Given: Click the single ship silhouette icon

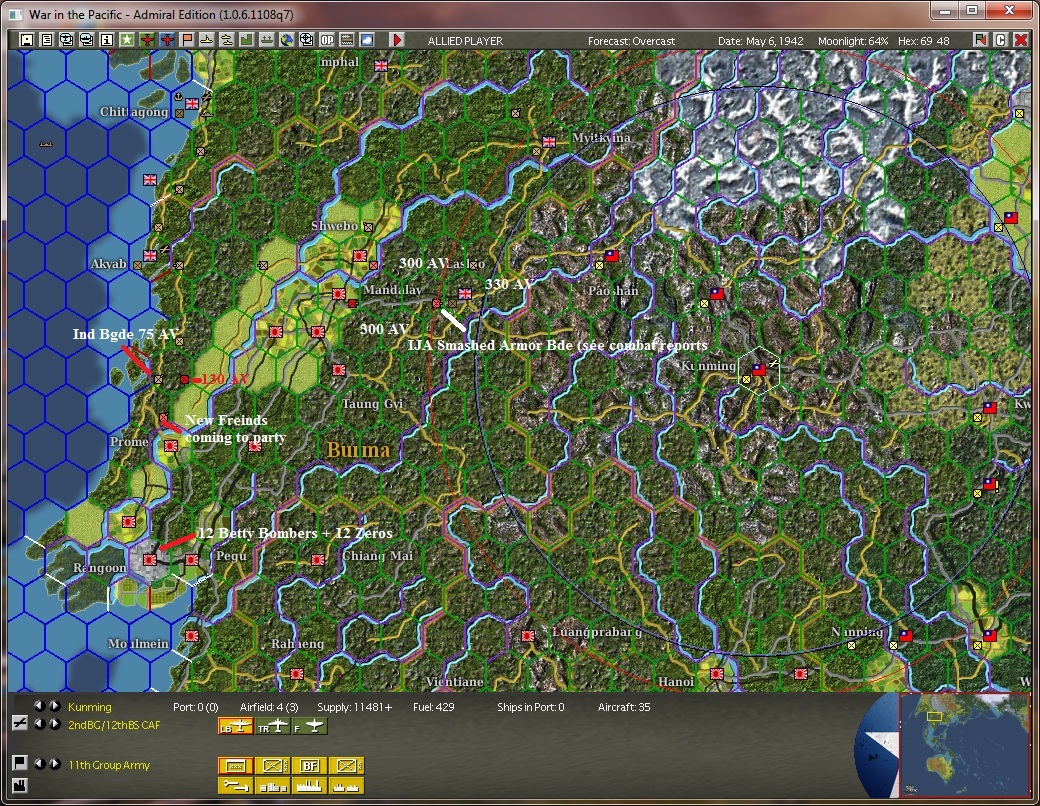Looking at the screenshot, I should [x=207, y=40].
